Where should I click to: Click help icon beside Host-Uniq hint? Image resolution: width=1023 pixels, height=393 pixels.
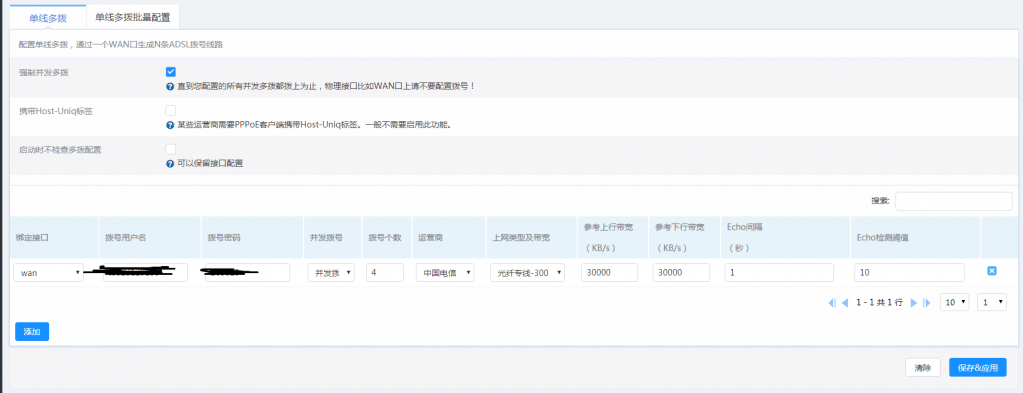pos(170,125)
